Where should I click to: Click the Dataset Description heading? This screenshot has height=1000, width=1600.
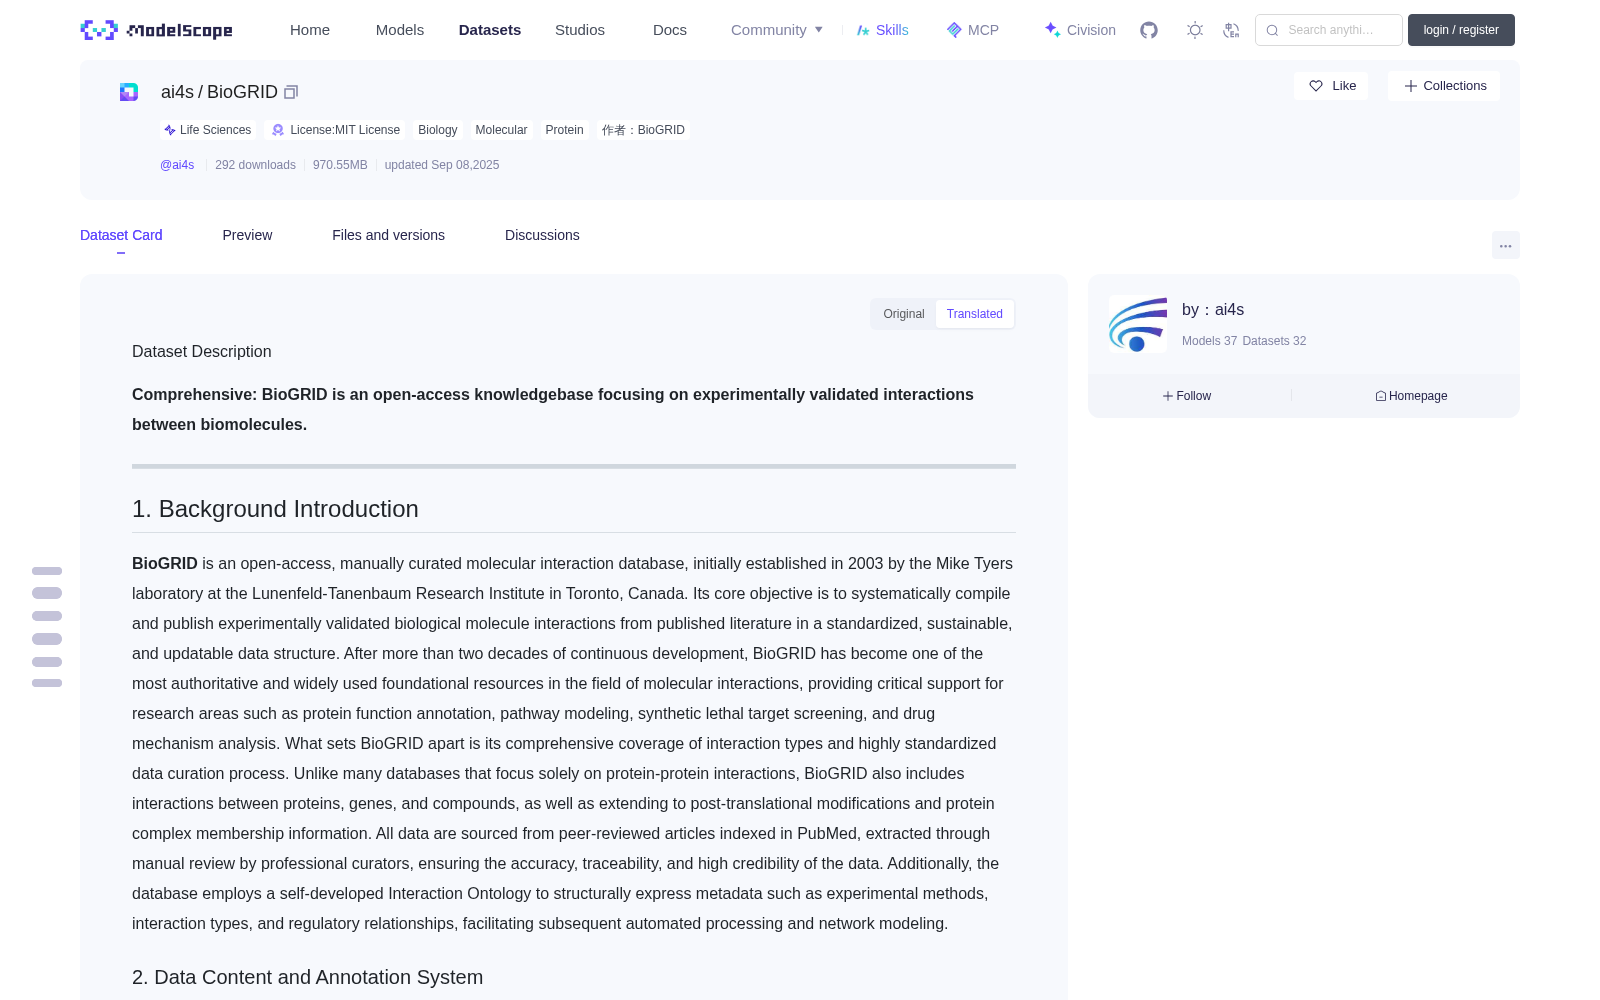pyautogui.click(x=202, y=352)
